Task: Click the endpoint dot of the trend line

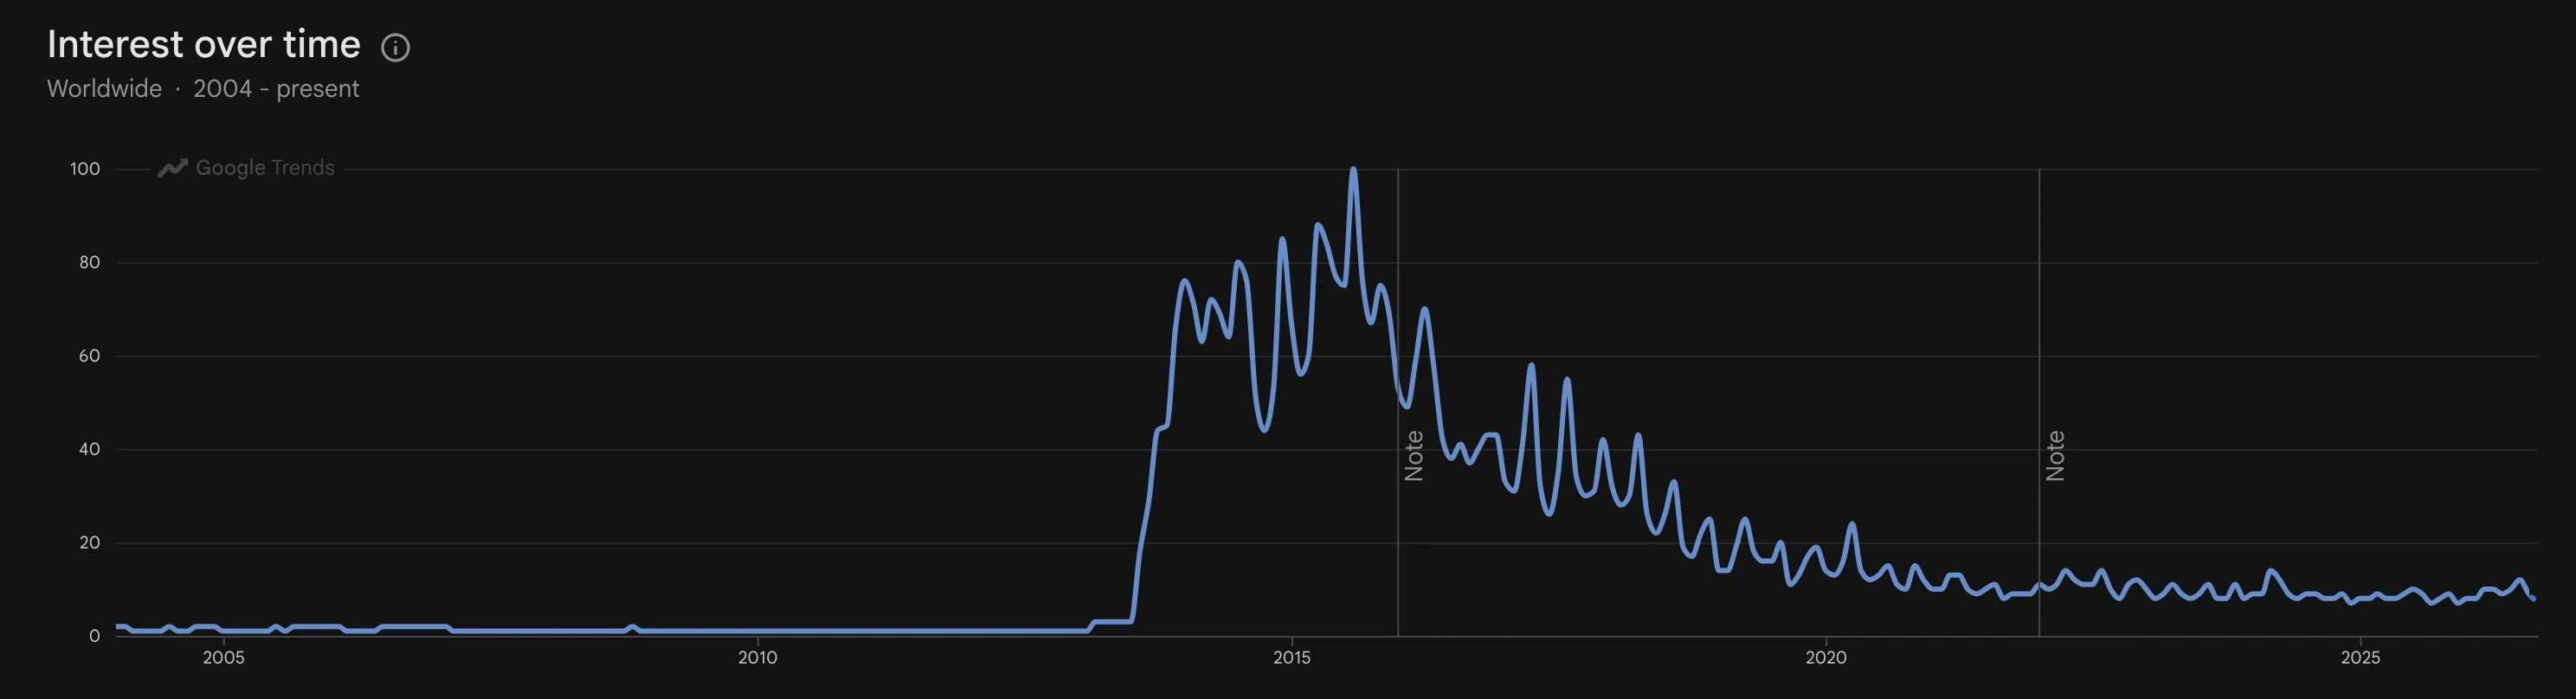Action: pos(2533,598)
